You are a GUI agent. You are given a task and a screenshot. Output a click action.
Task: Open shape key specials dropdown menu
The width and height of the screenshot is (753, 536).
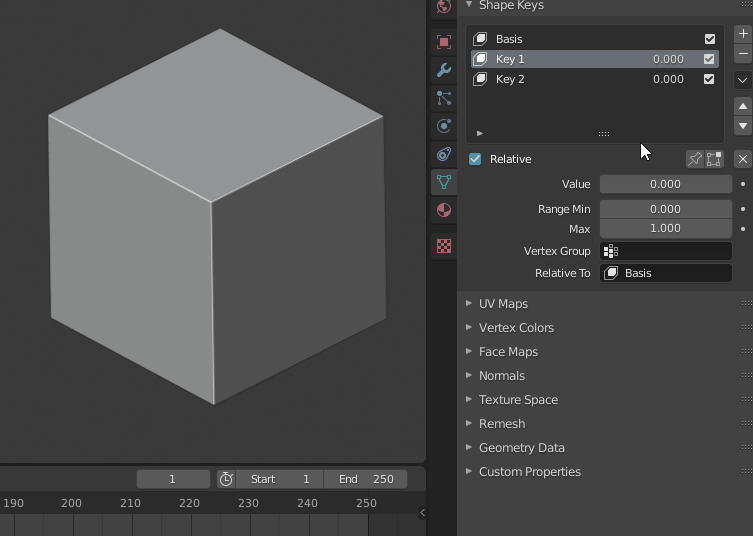point(743,80)
